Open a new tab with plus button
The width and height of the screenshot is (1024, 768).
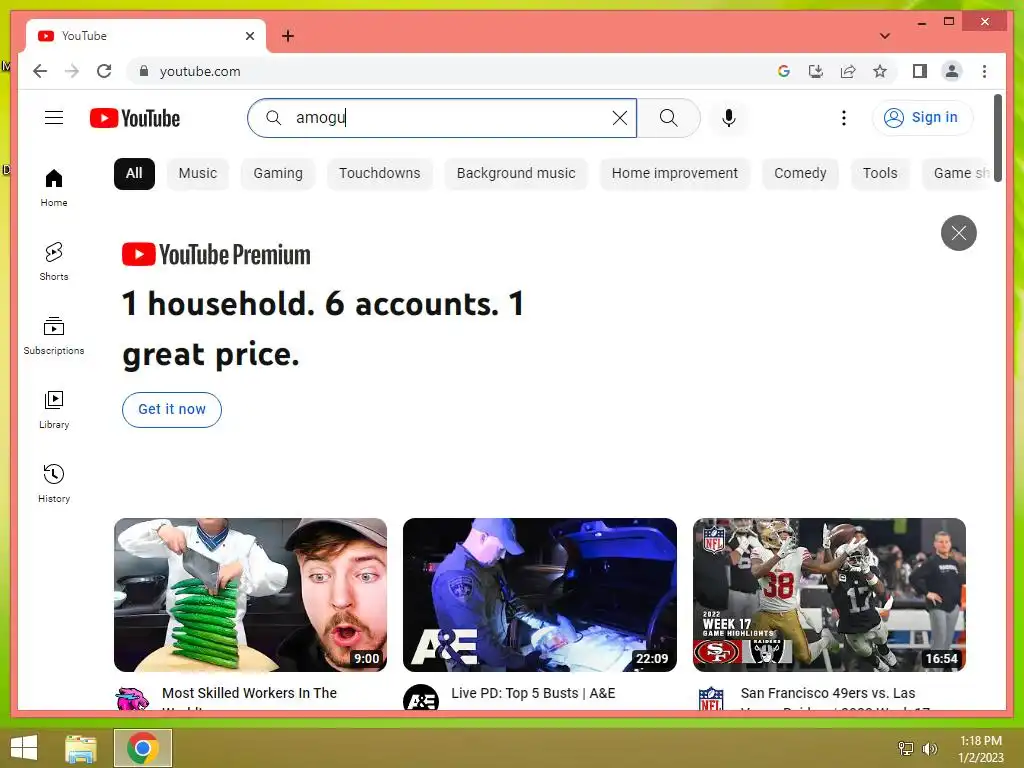[x=288, y=36]
